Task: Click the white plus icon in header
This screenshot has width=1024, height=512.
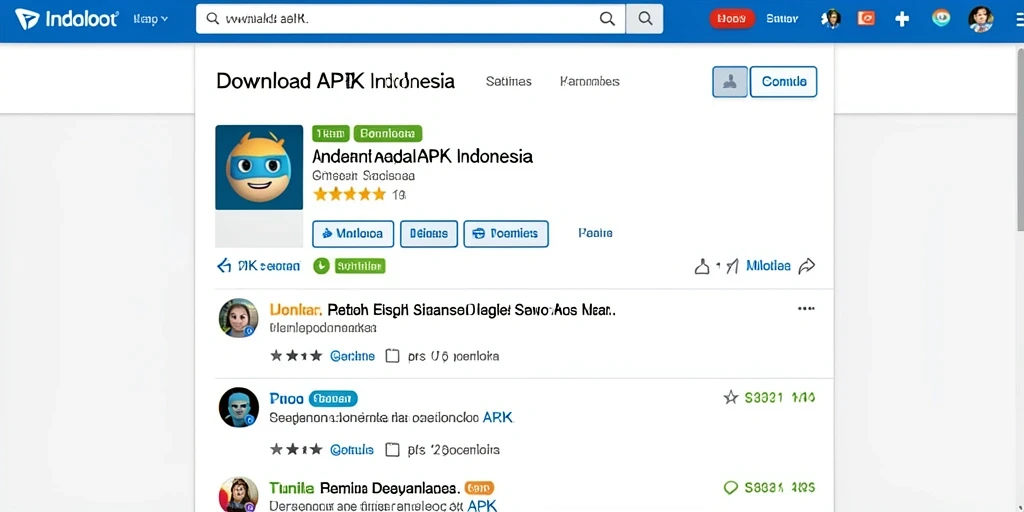Action: click(x=902, y=19)
